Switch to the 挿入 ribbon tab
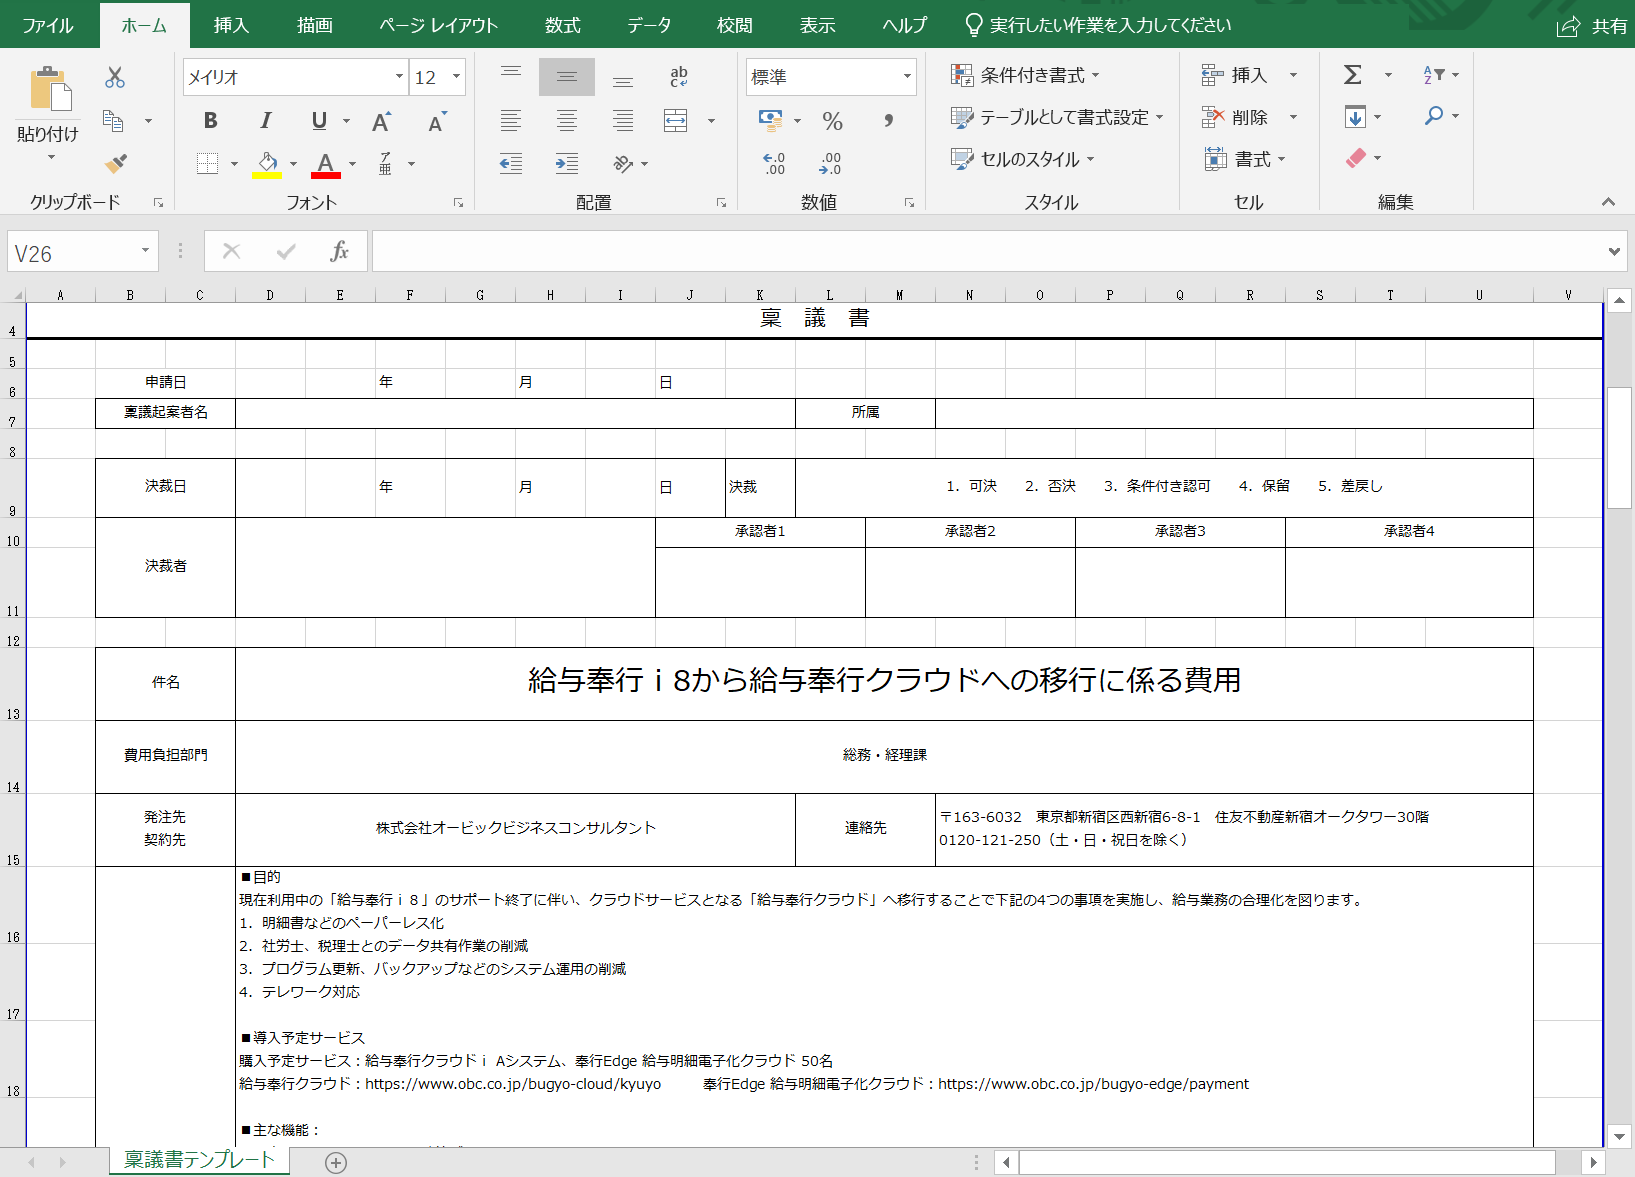This screenshot has width=1635, height=1177. (x=231, y=26)
